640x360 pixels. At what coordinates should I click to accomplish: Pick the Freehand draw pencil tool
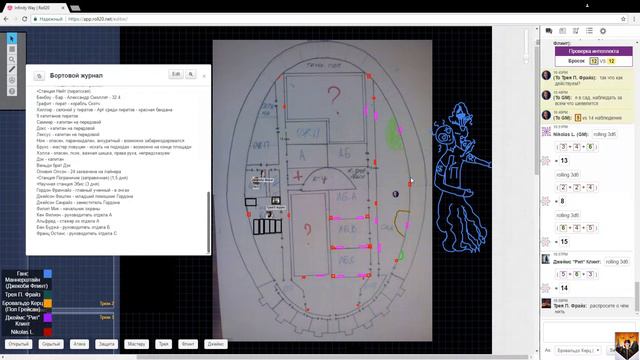pyautogui.click(x=12, y=70)
